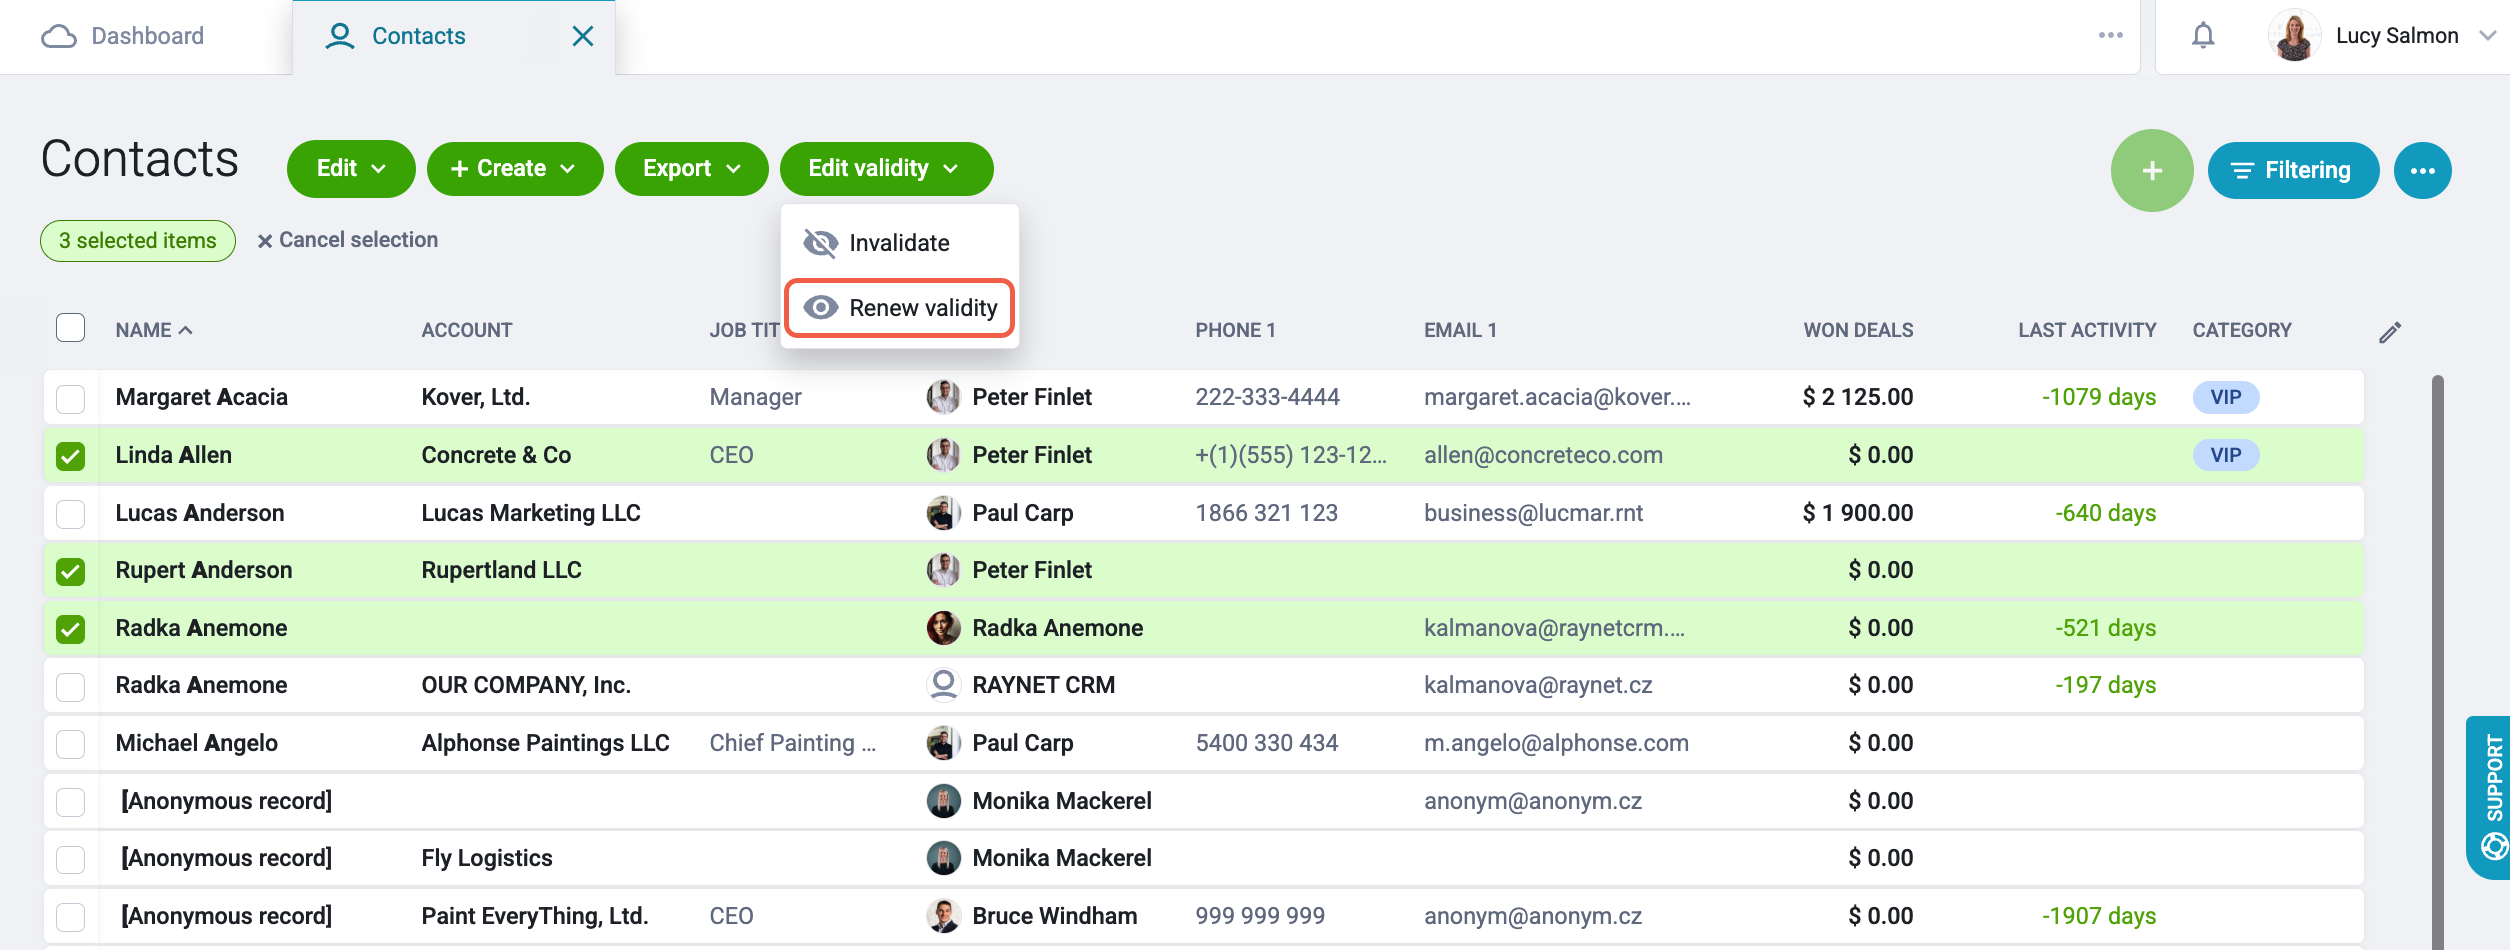
Task: Click the vertical scrollbar of the contacts list
Action: click(x=2437, y=660)
